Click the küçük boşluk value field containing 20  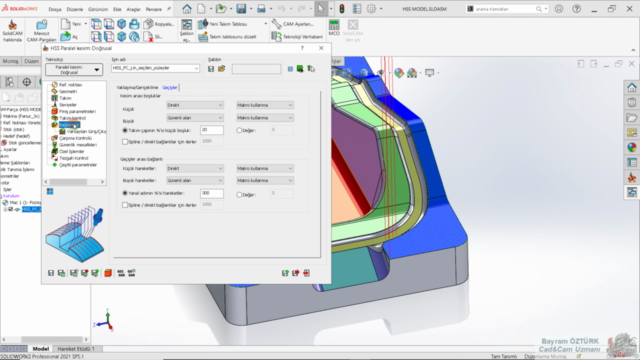click(211, 130)
